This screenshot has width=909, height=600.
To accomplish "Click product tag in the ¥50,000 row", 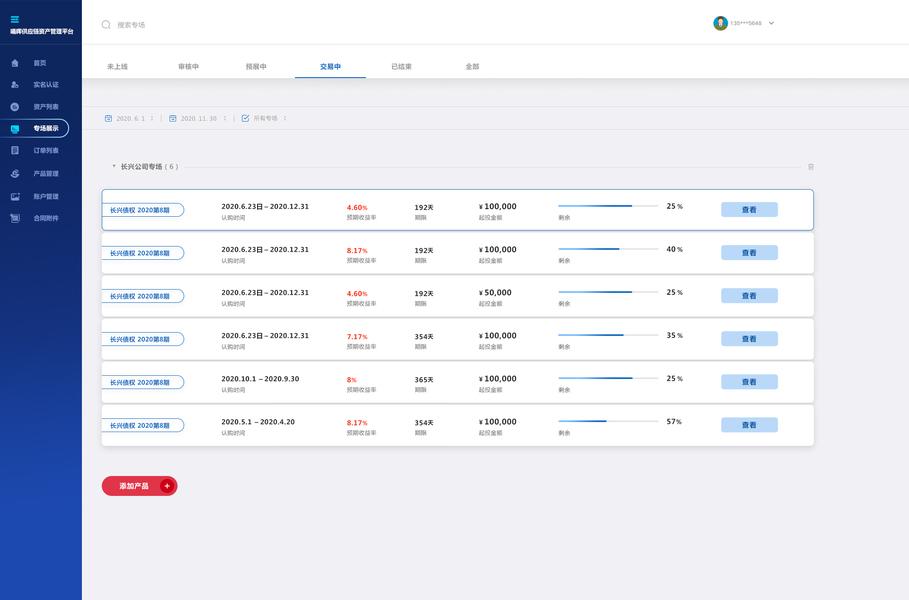I will [143, 296].
